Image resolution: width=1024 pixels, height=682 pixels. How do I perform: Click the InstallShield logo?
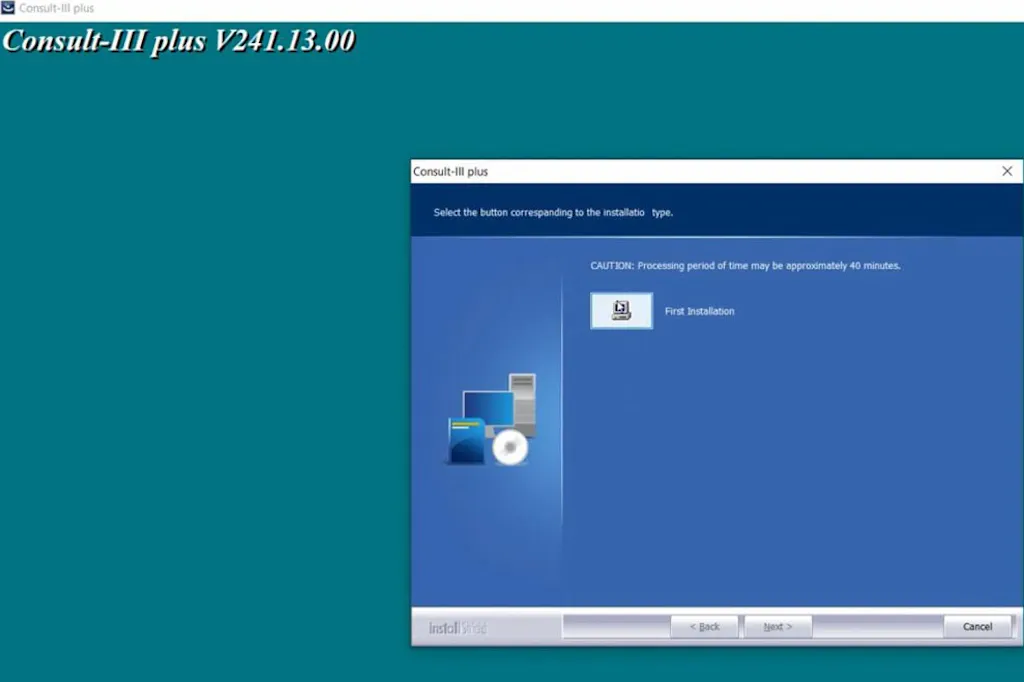[457, 627]
